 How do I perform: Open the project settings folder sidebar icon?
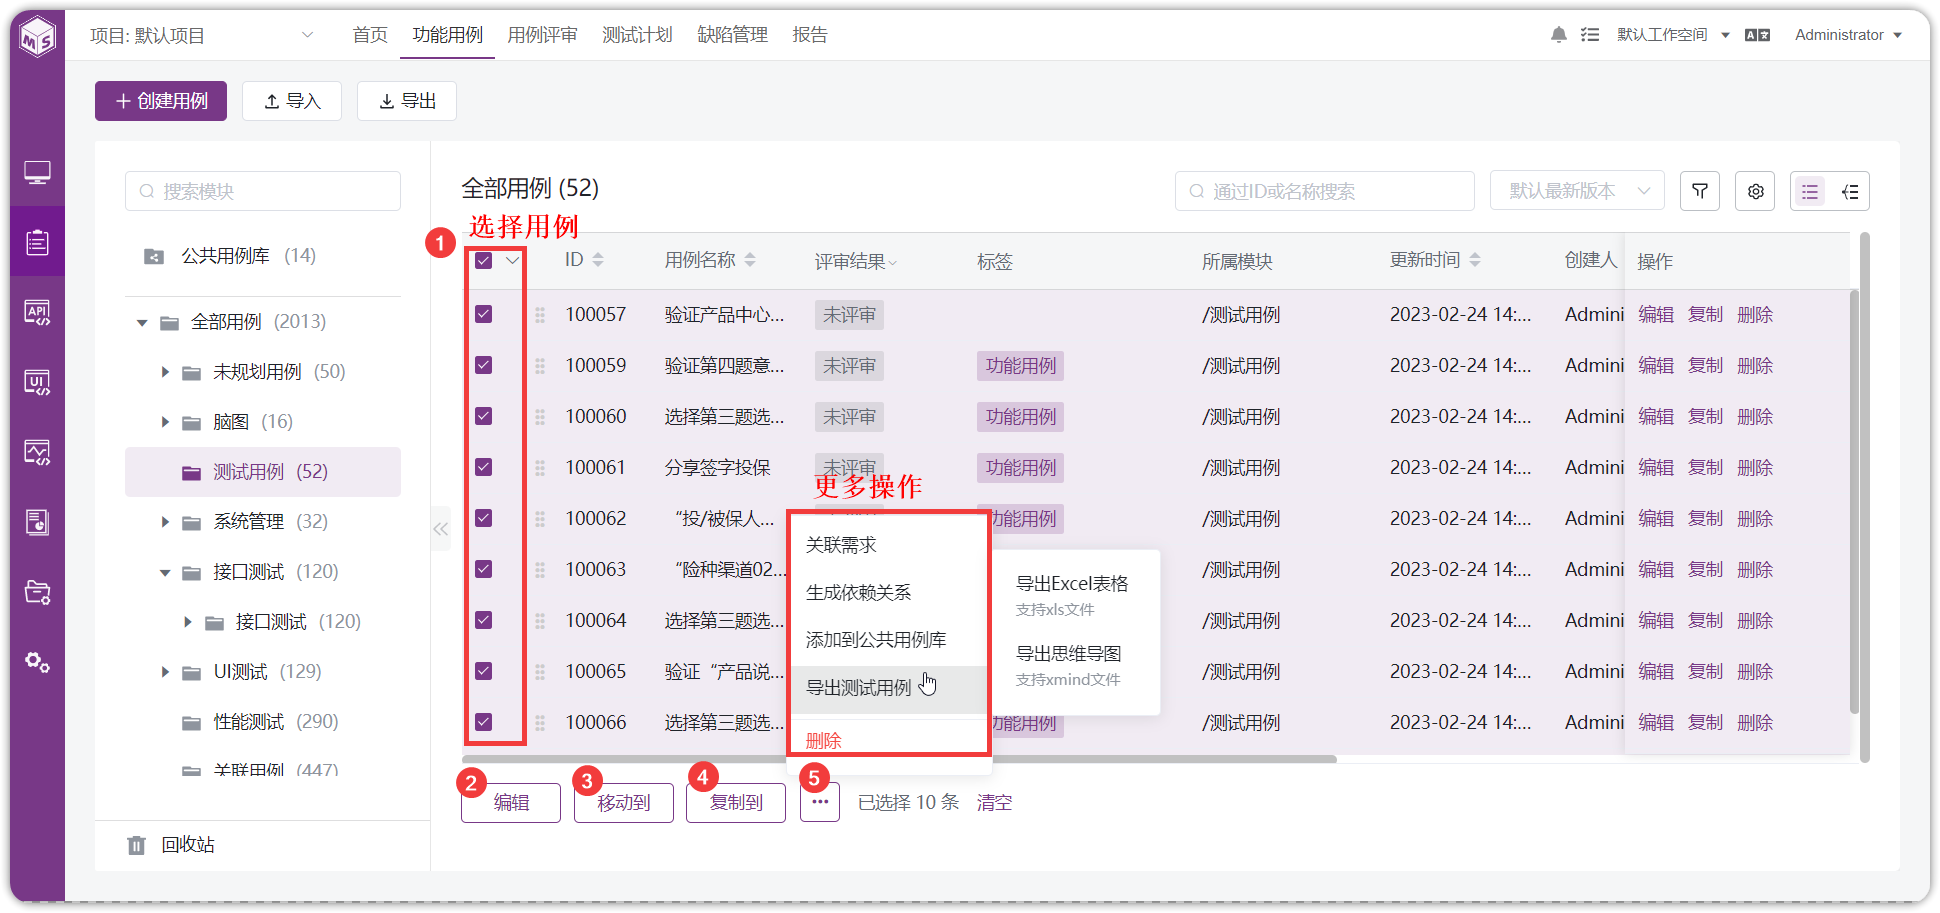click(x=38, y=592)
